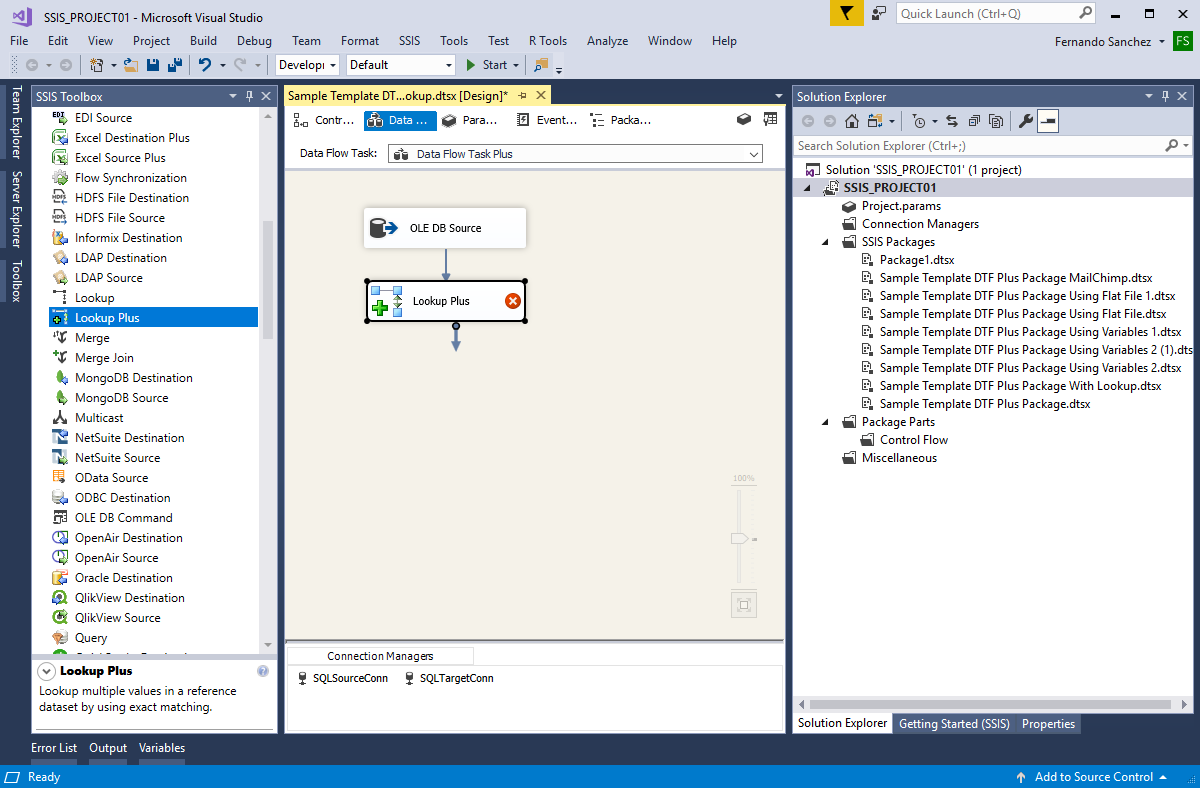Collapse the Package Parts folder
The image size is (1200, 788).
point(825,422)
